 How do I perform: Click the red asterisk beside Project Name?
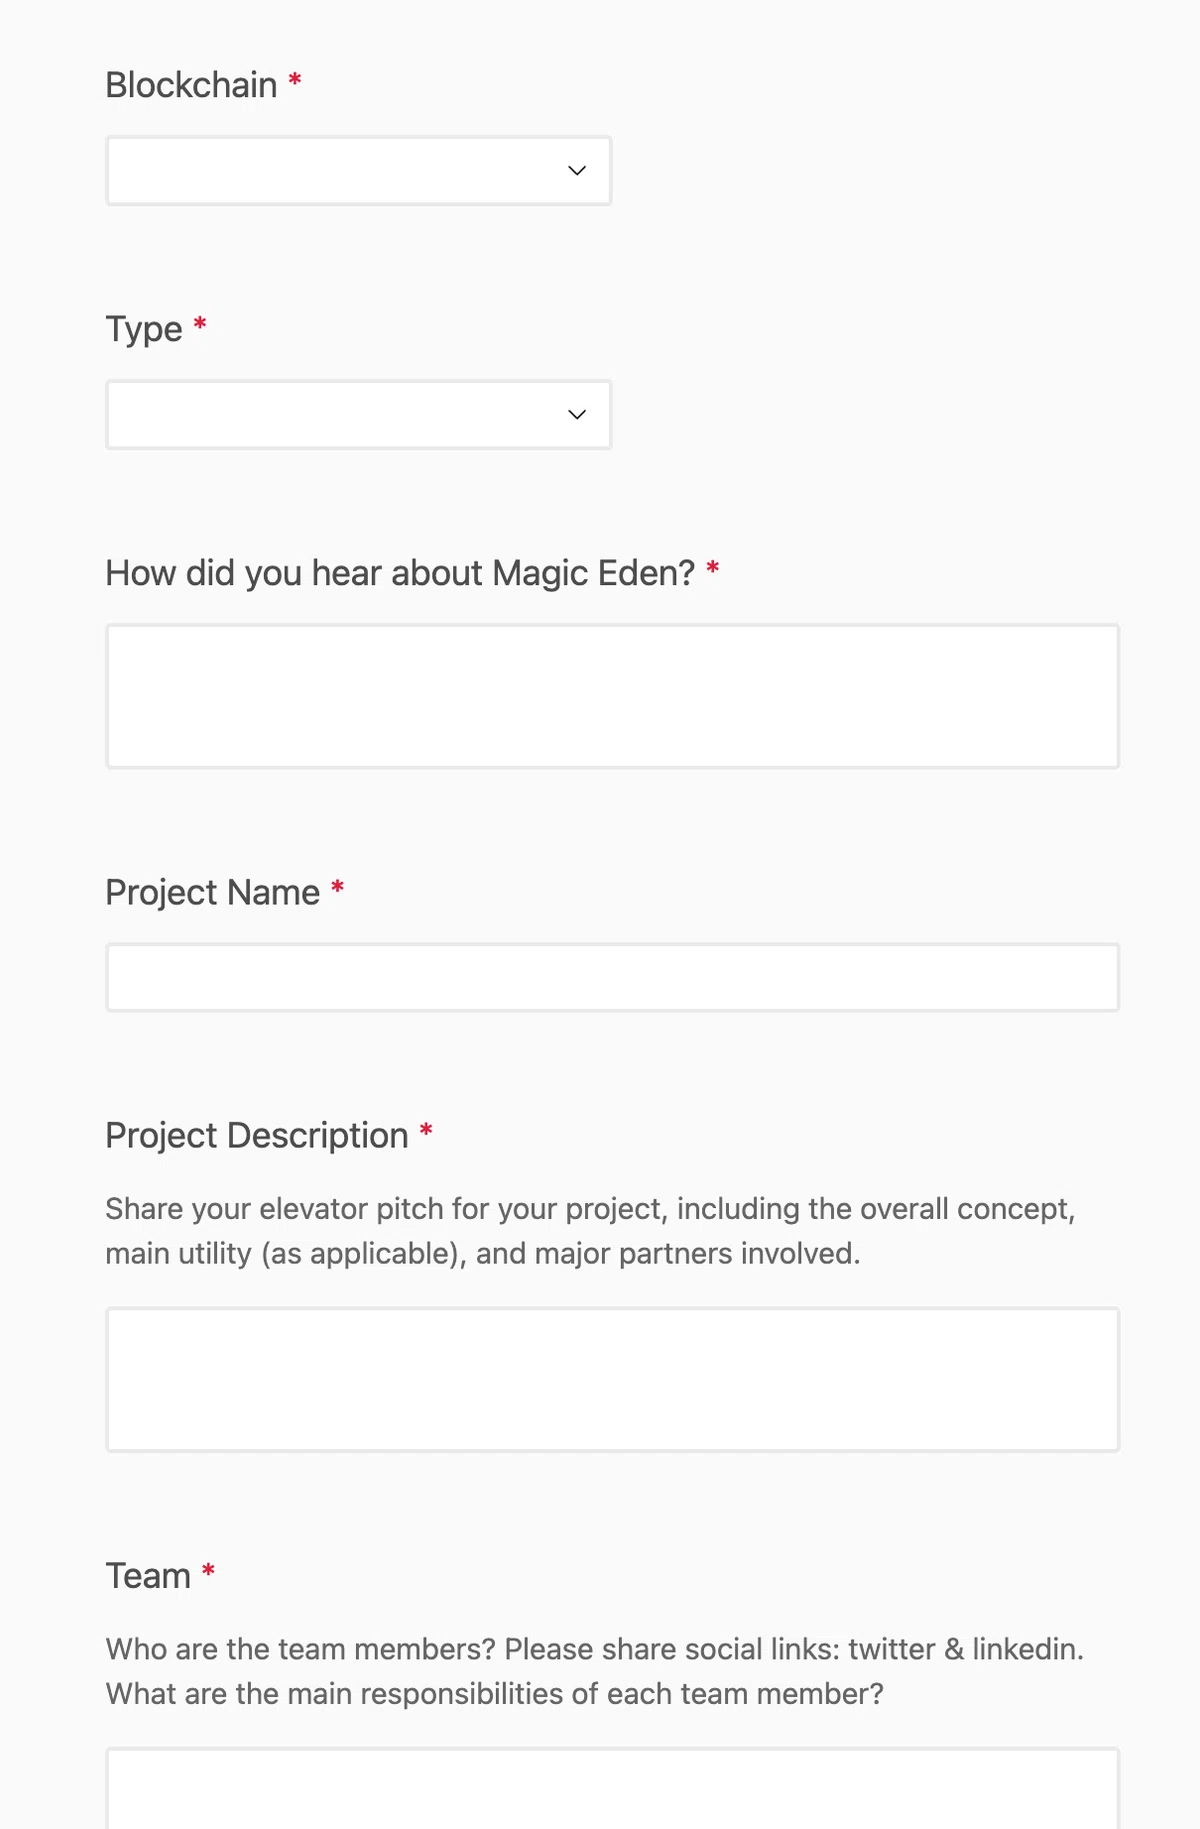(x=338, y=887)
